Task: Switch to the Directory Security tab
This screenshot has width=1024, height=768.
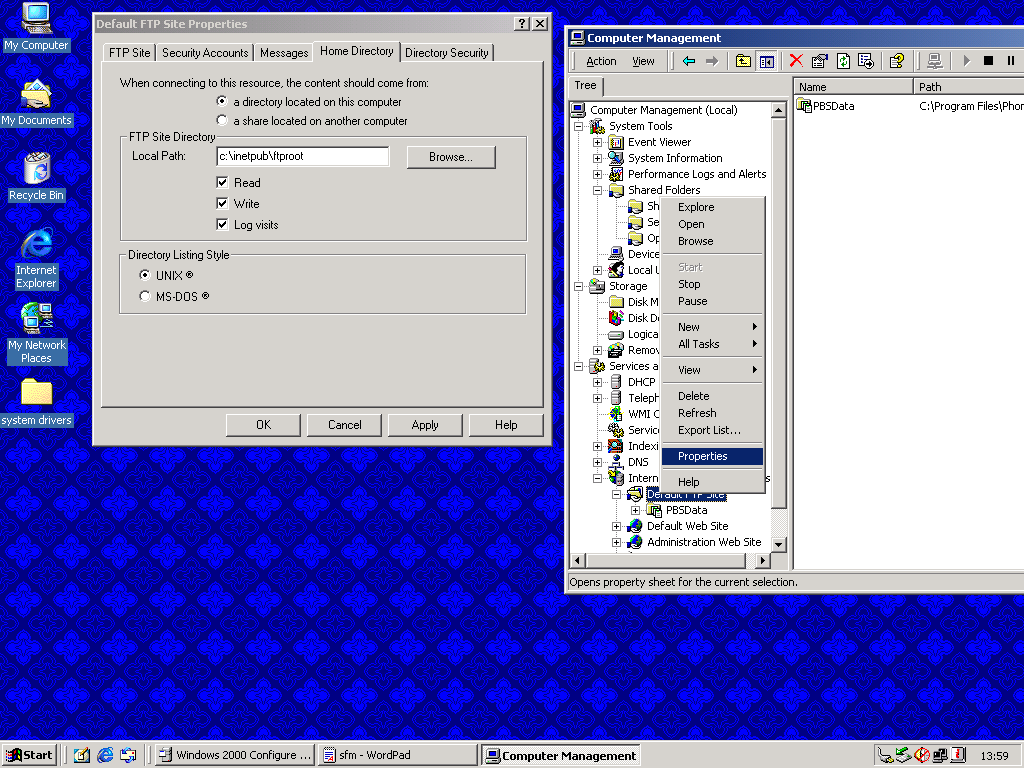Action: click(x=447, y=52)
